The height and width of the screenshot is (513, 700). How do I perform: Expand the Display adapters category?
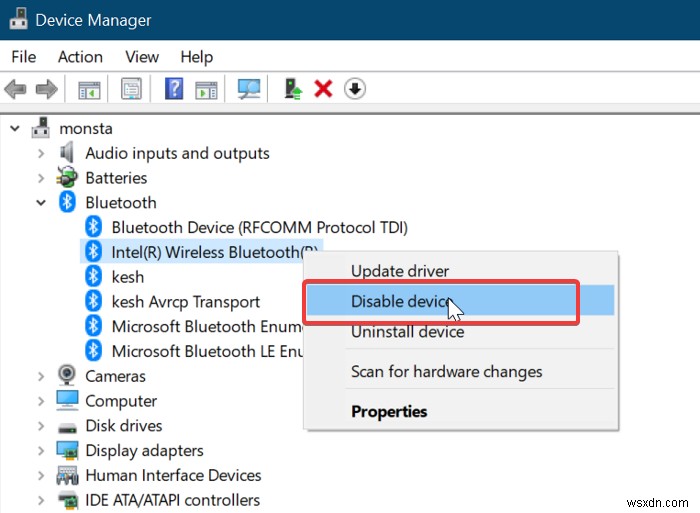coord(41,450)
